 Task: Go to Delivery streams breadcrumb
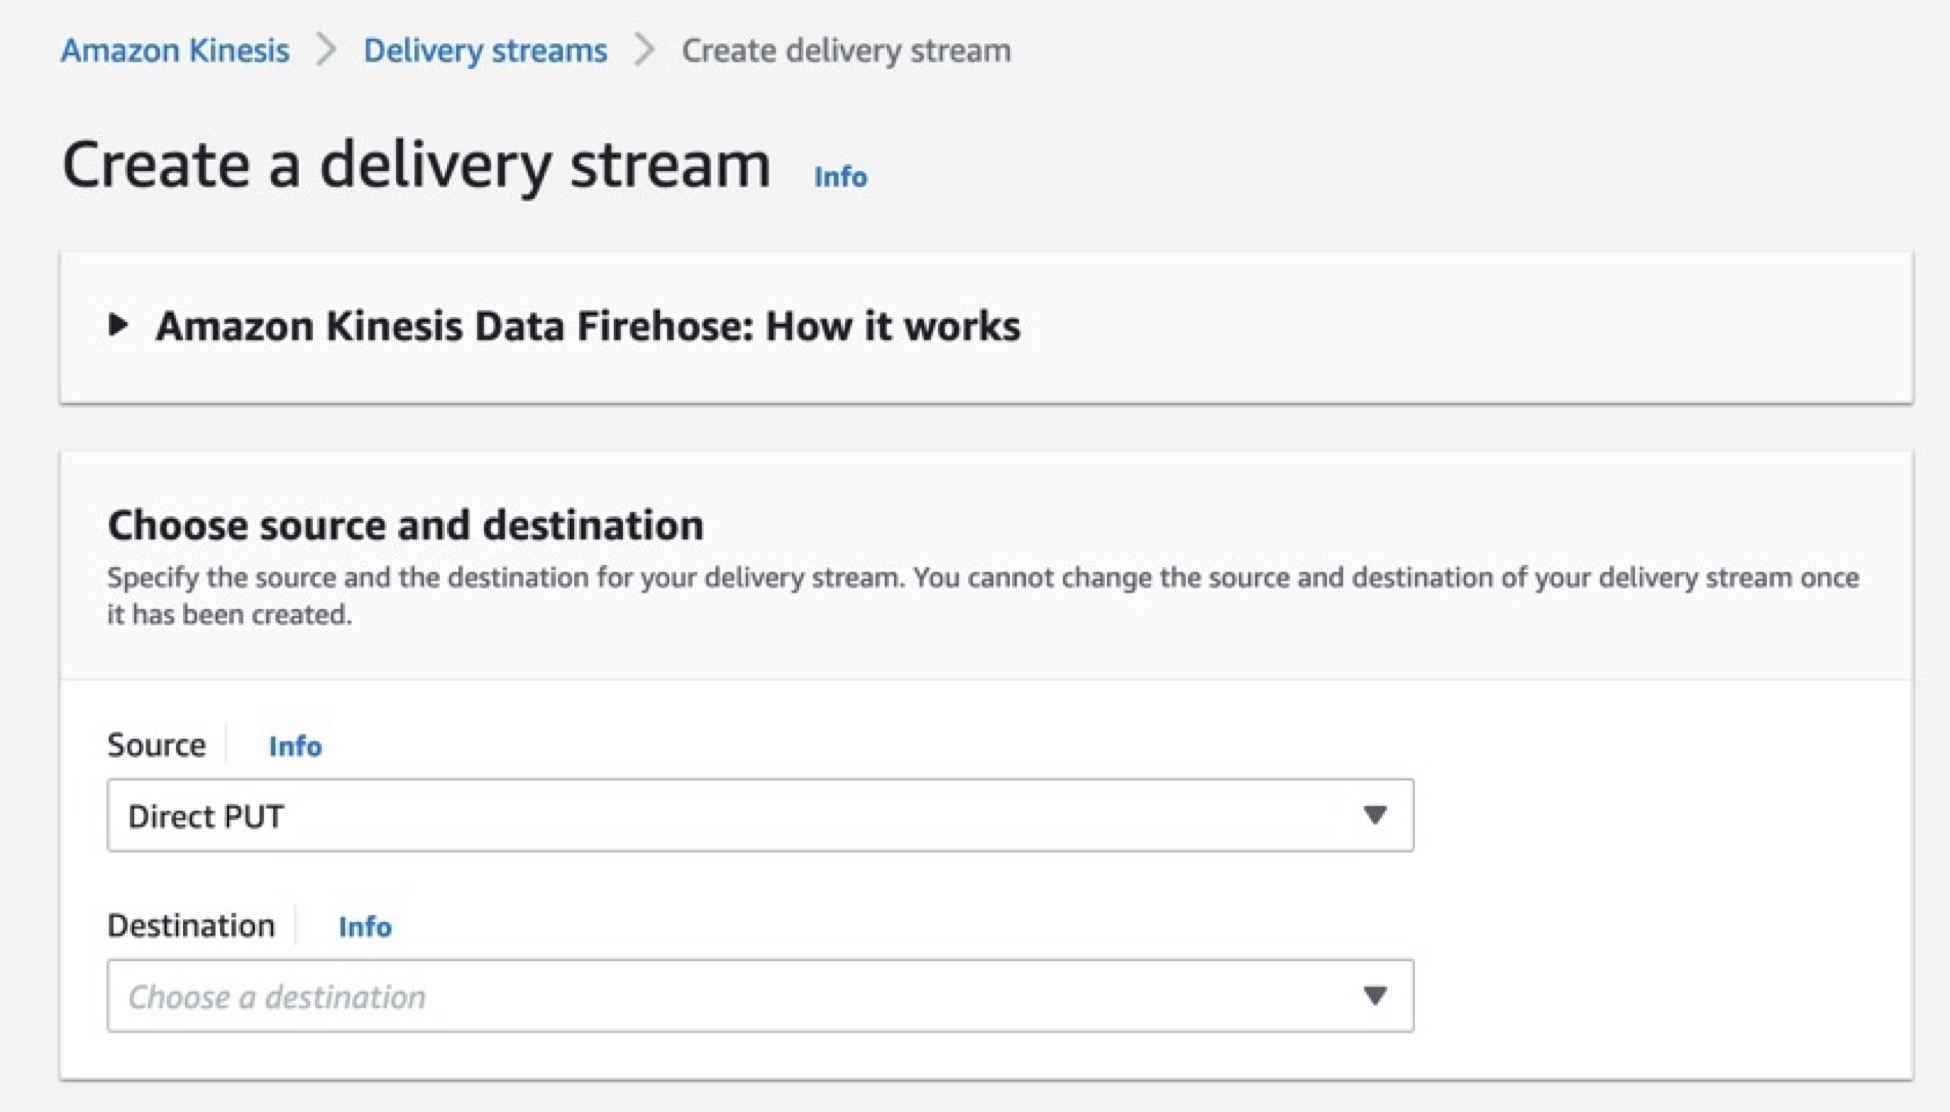485,50
